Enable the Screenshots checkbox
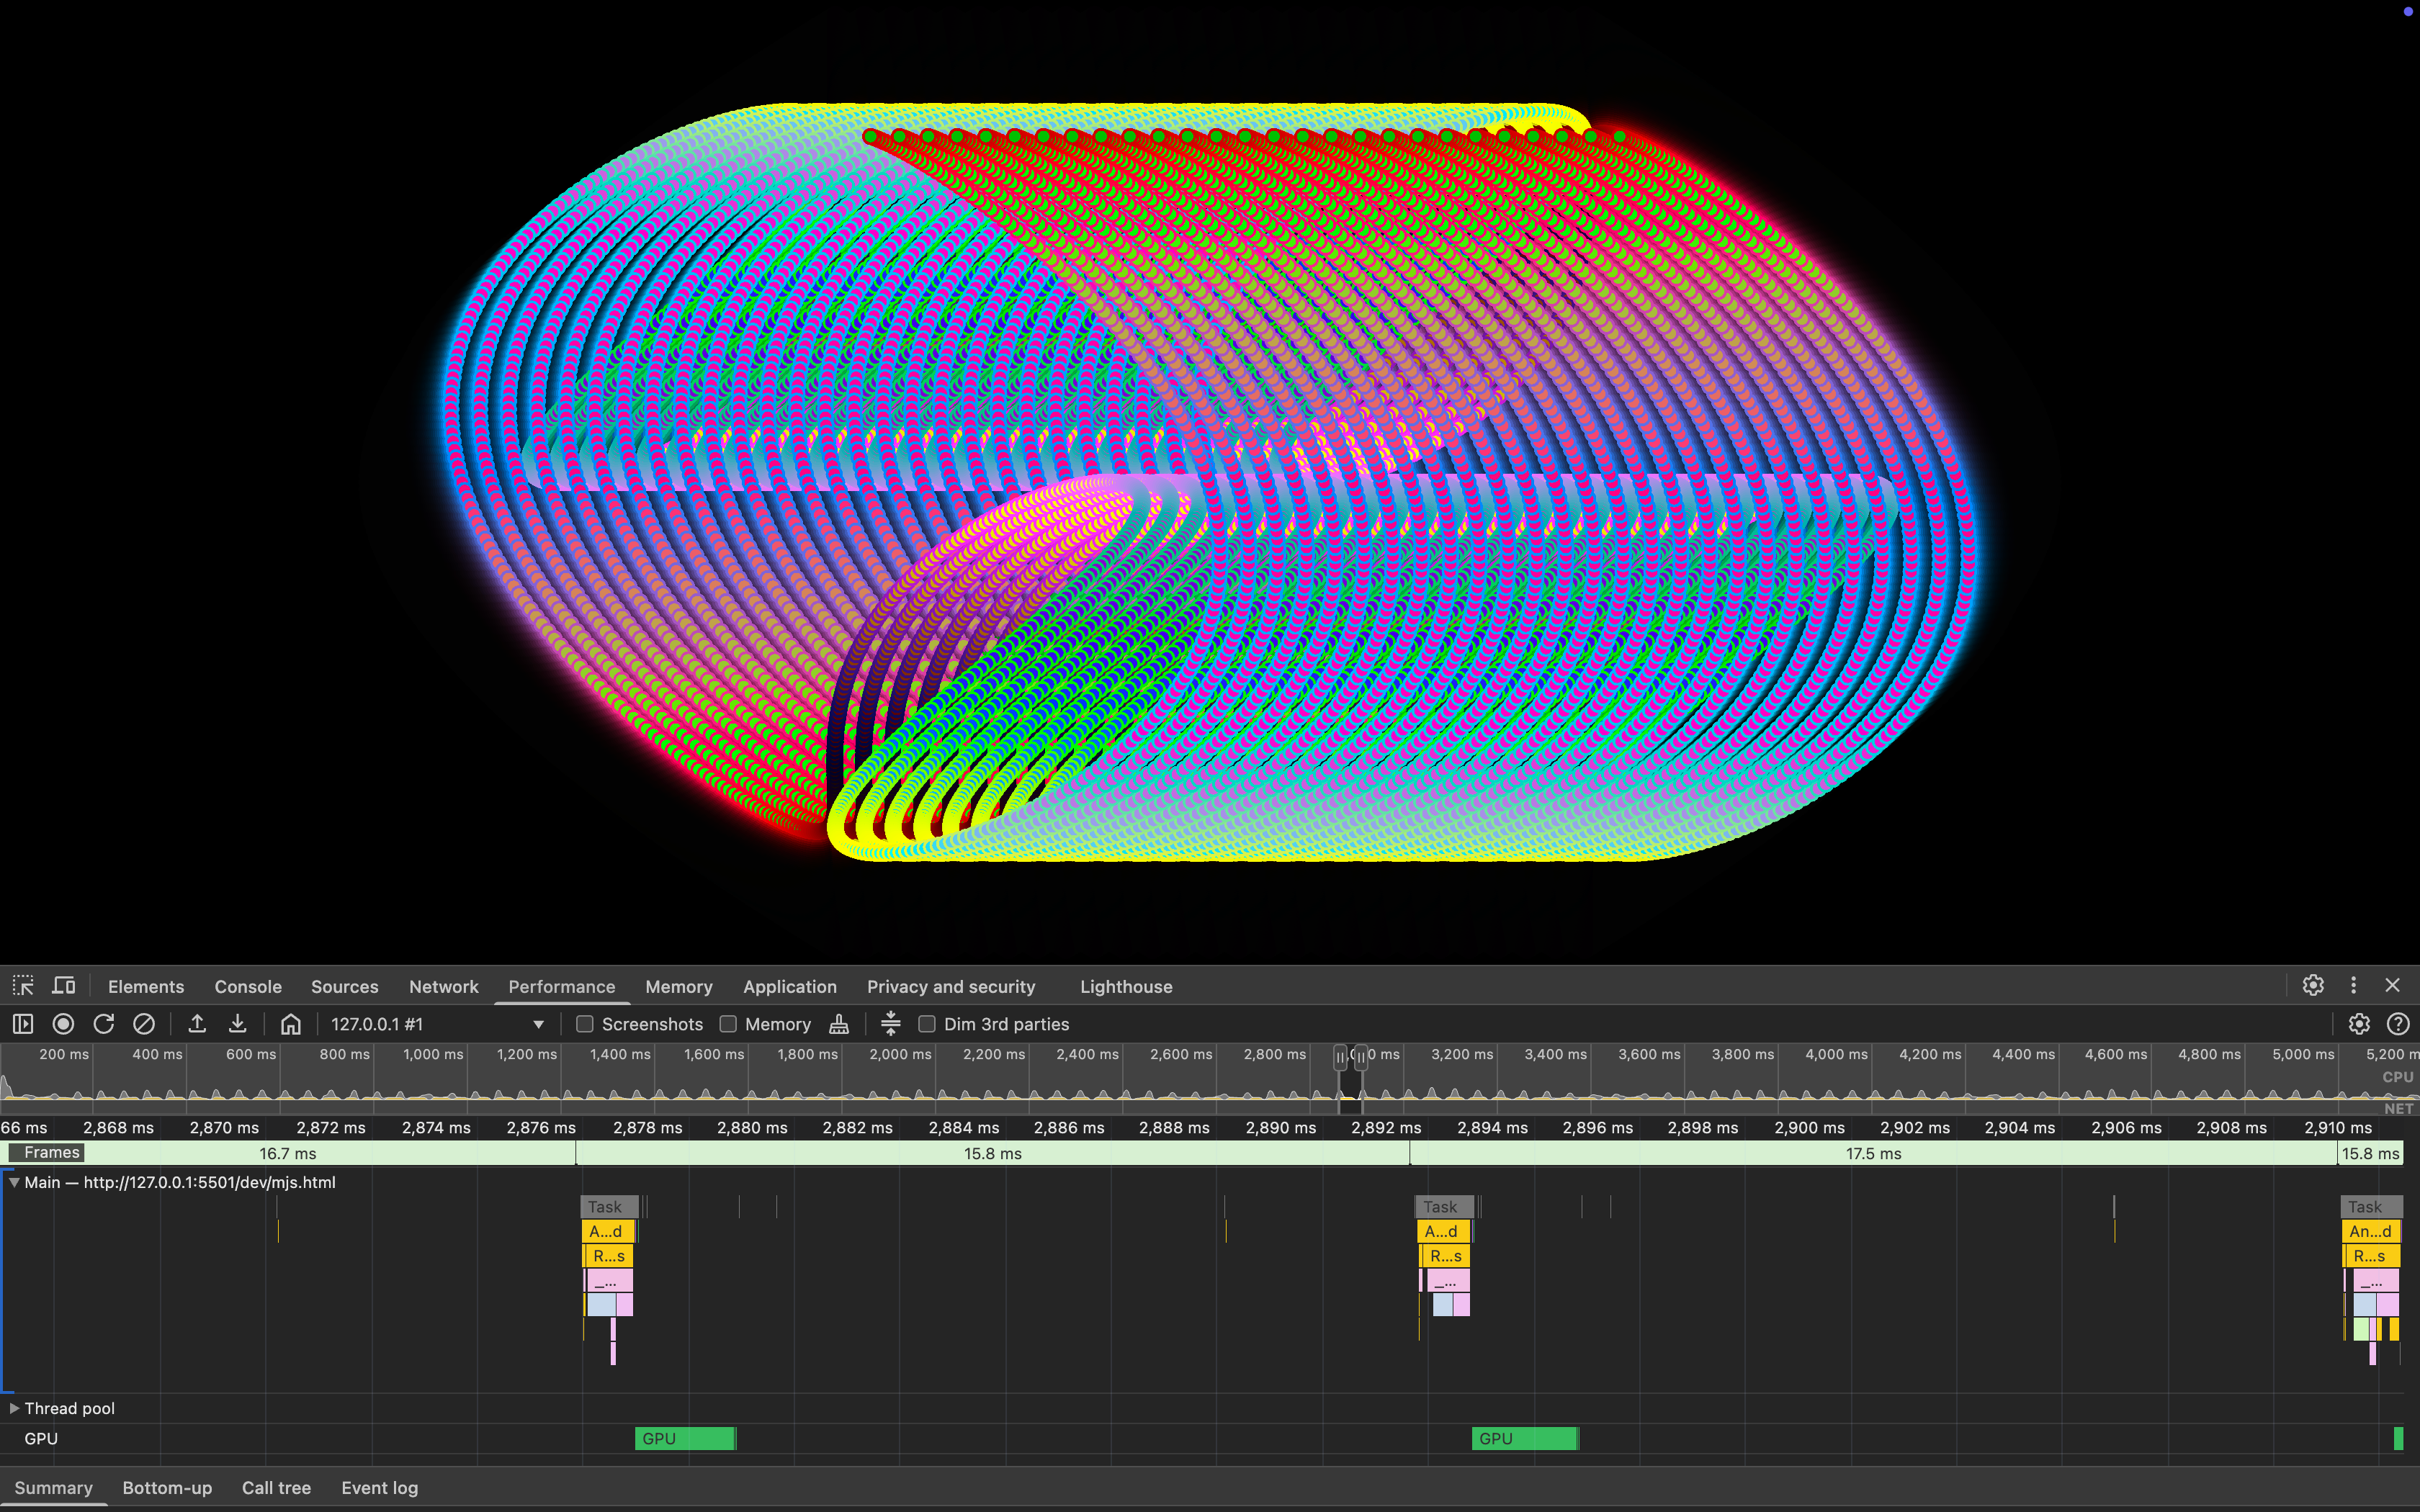Image resolution: width=2420 pixels, height=1512 pixels. (586, 1024)
